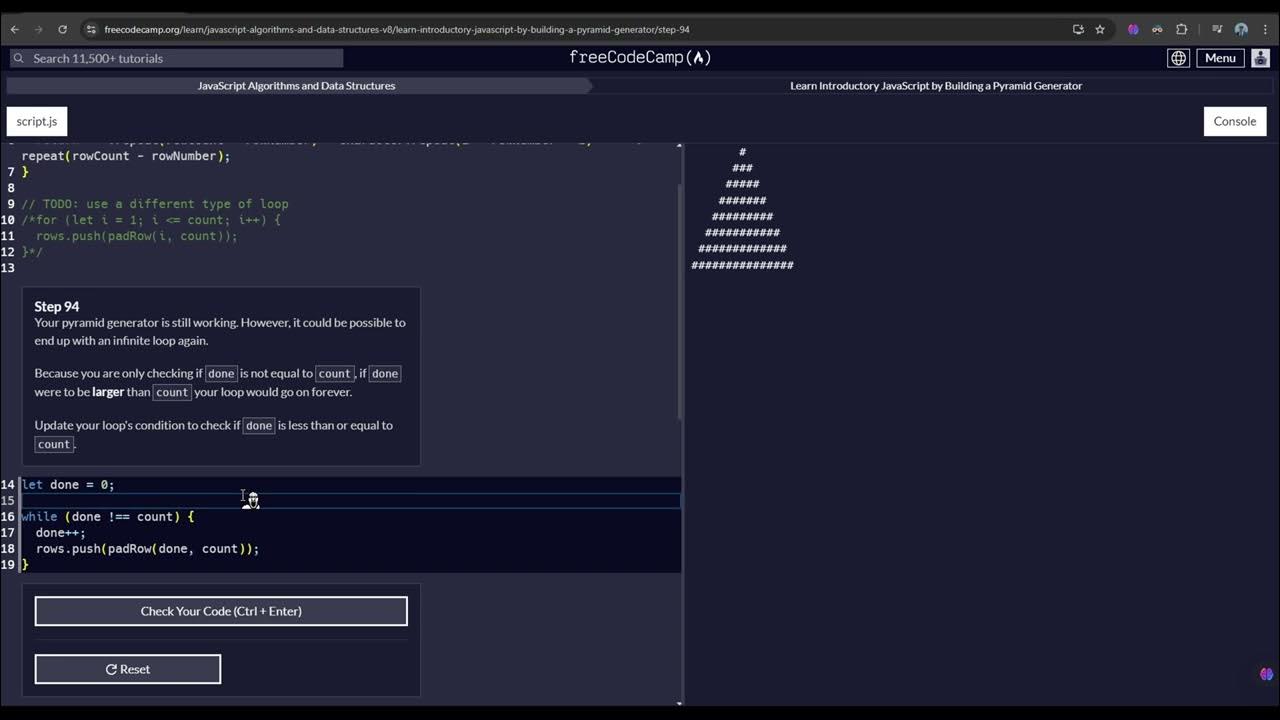Place cursor on 'let done = 0;' line
Image resolution: width=1280 pixels, height=720 pixels.
coord(68,484)
